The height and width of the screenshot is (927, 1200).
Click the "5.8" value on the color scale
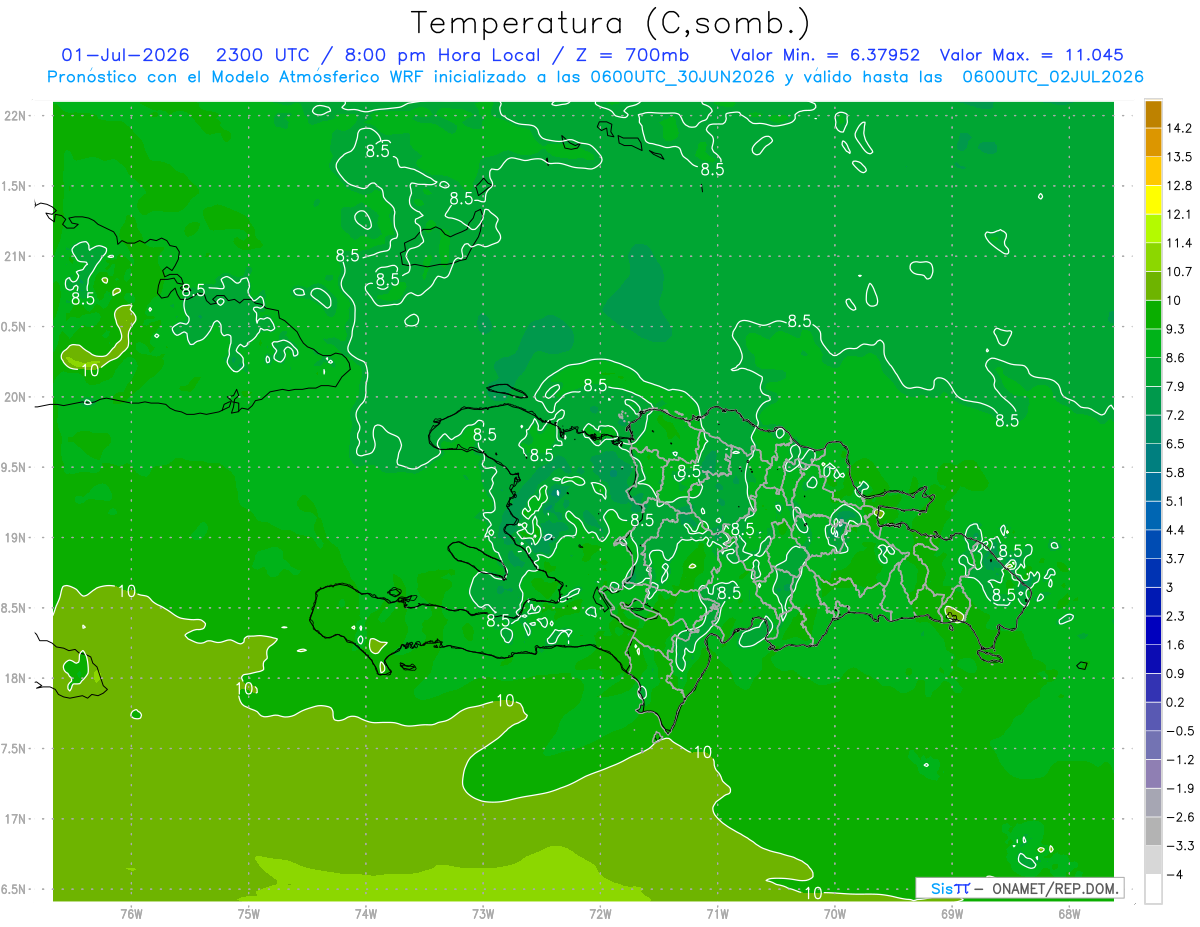coord(1176,472)
